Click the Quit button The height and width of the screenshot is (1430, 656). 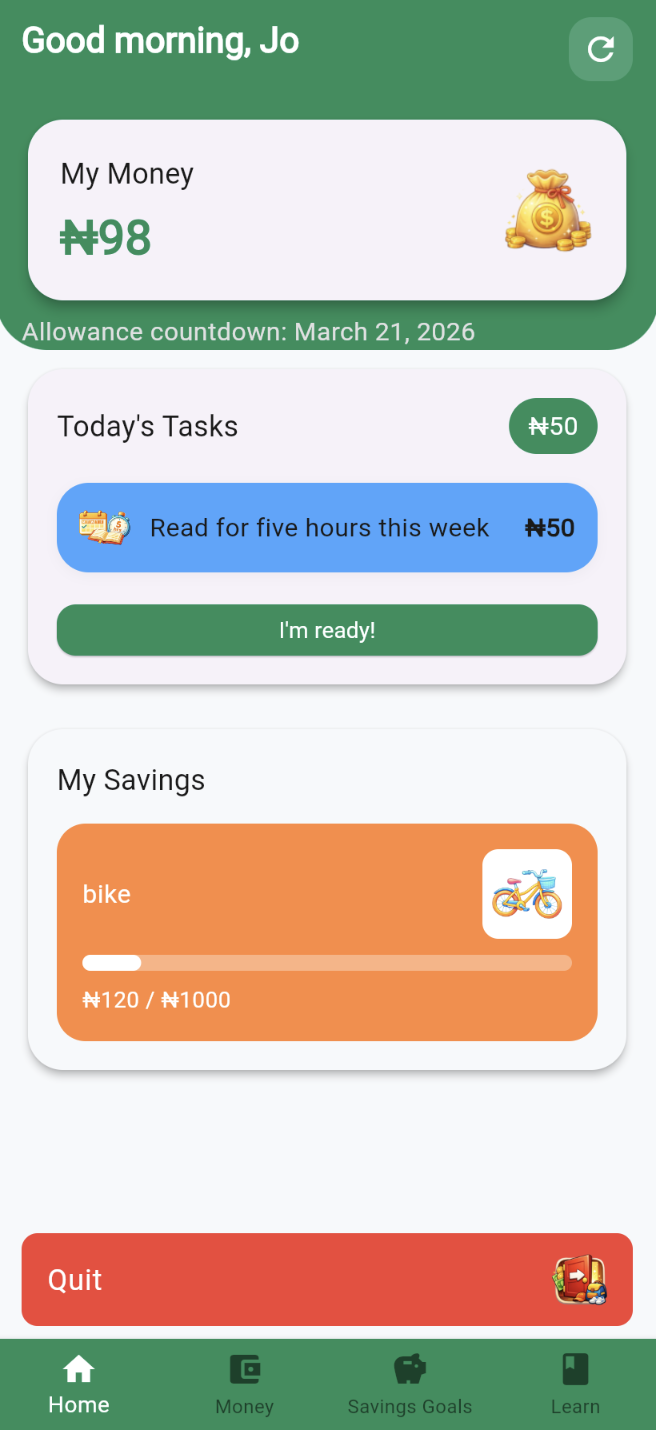(x=327, y=1279)
